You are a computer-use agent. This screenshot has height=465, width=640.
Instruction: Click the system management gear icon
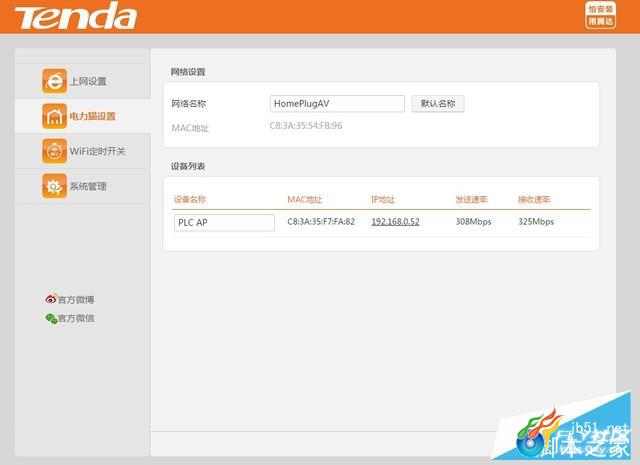pos(54,186)
